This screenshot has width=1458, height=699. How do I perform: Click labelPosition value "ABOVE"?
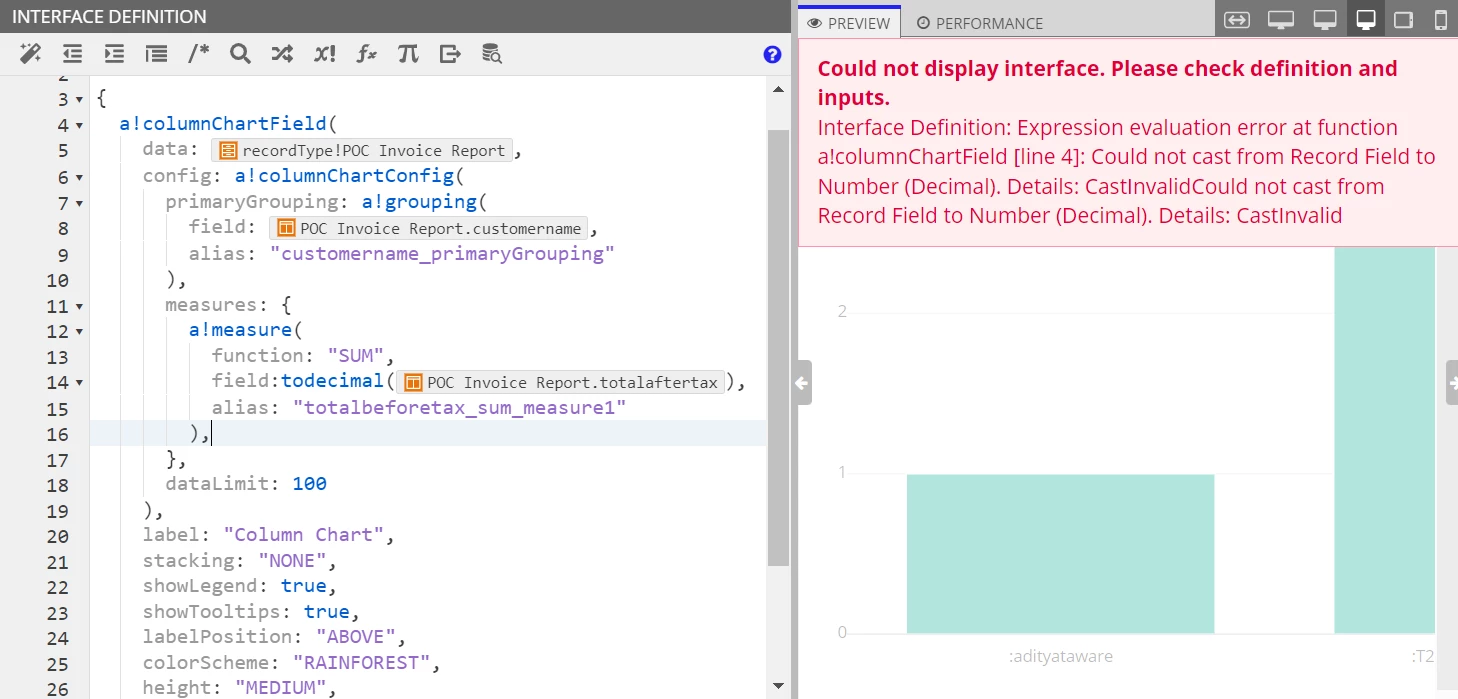click(x=355, y=637)
